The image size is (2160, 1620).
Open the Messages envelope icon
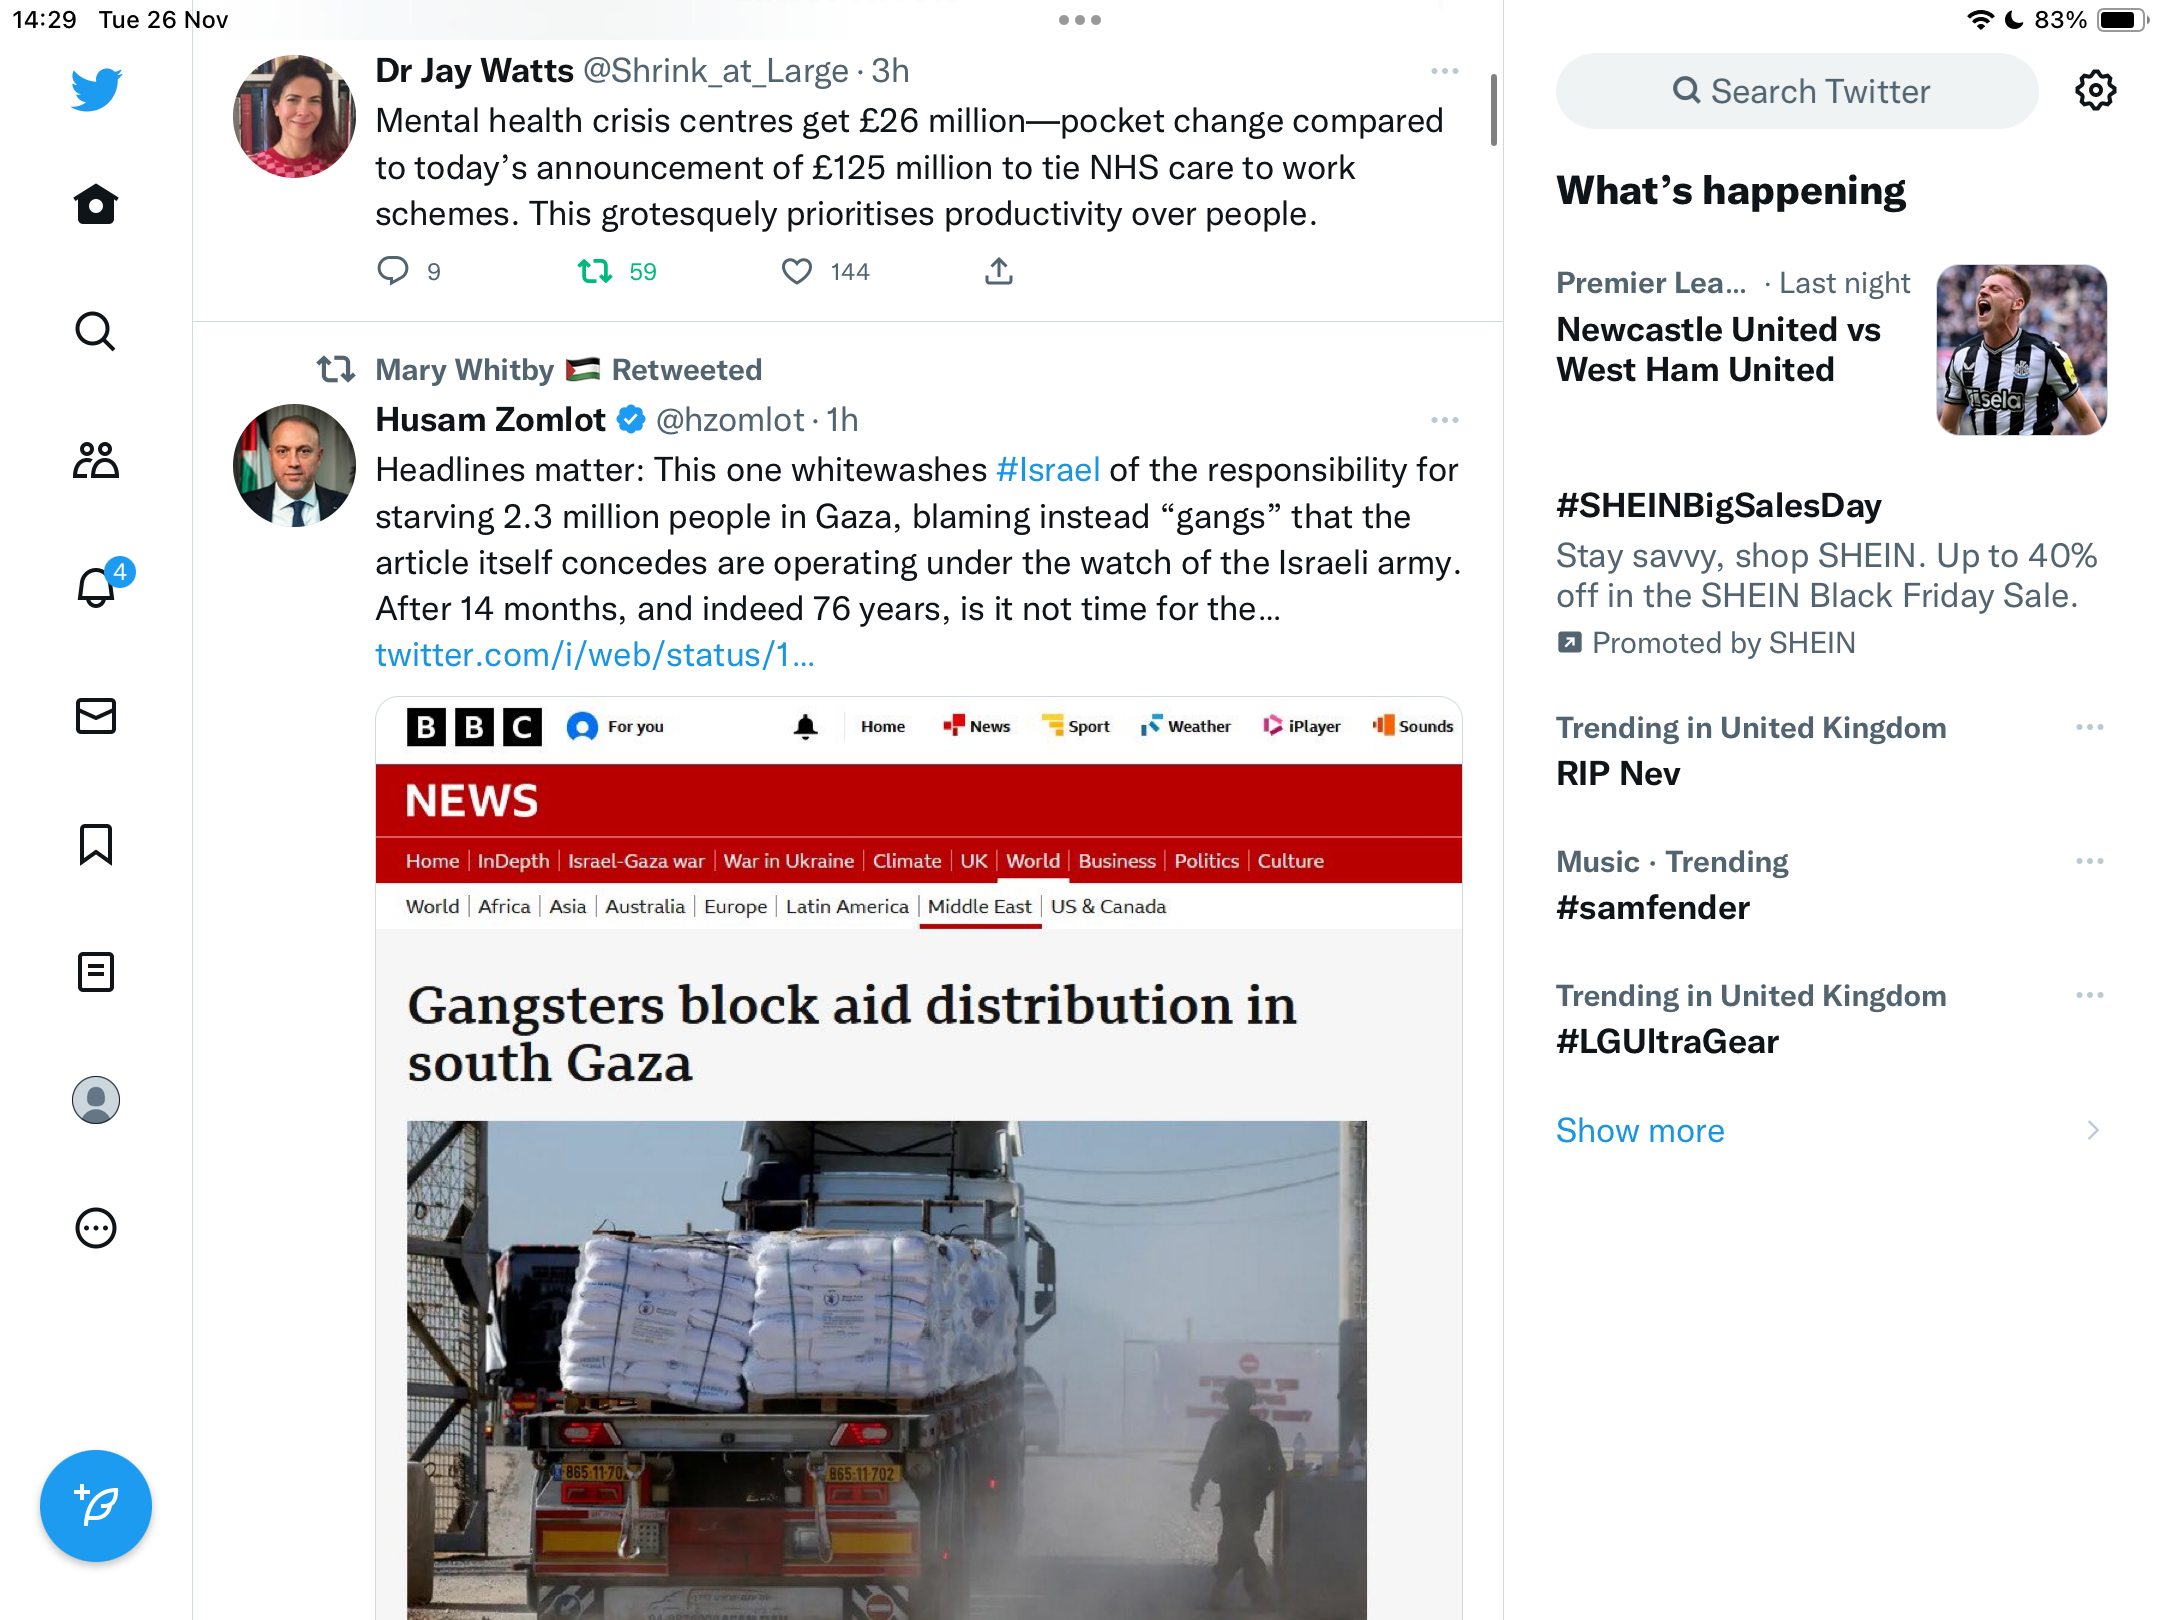pyautogui.click(x=96, y=716)
